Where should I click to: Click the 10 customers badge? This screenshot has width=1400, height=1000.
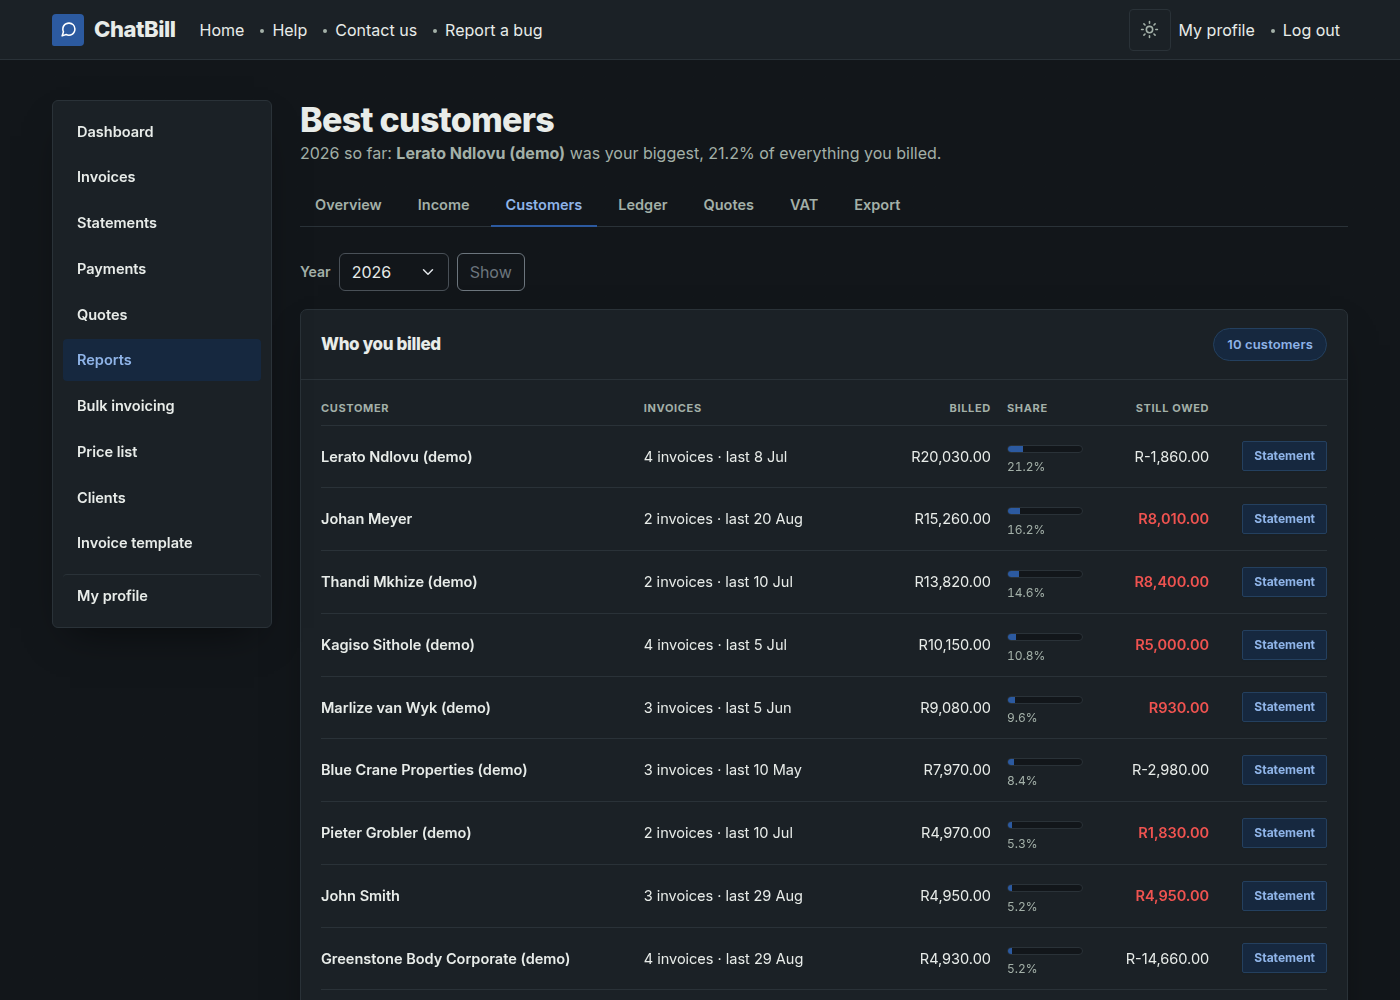pyautogui.click(x=1270, y=345)
